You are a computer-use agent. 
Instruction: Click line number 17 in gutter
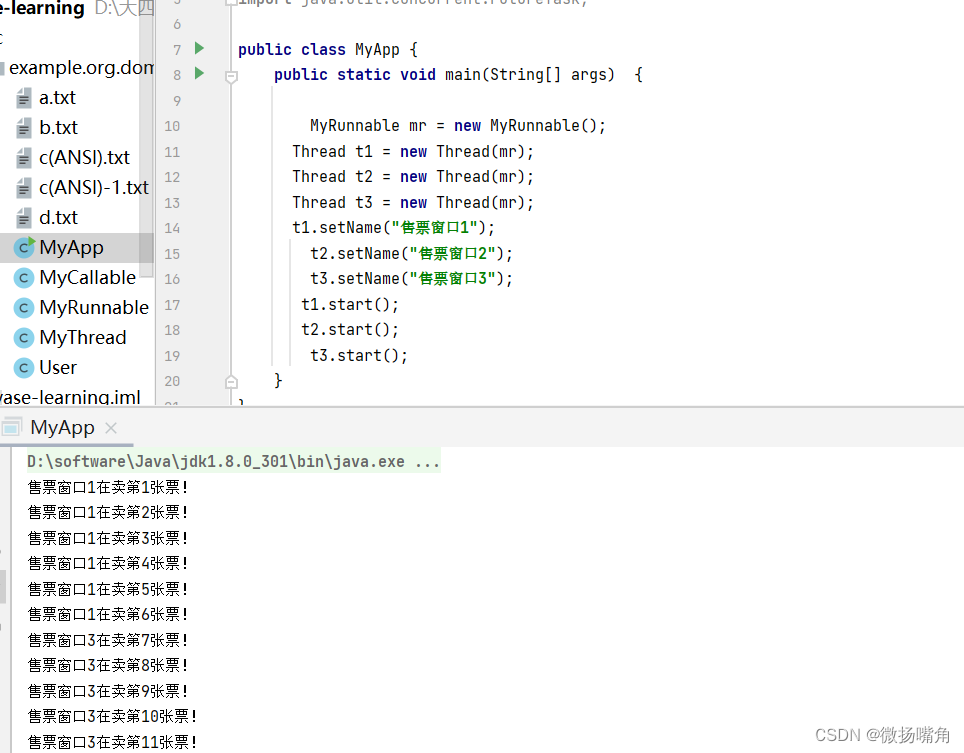[x=172, y=306]
